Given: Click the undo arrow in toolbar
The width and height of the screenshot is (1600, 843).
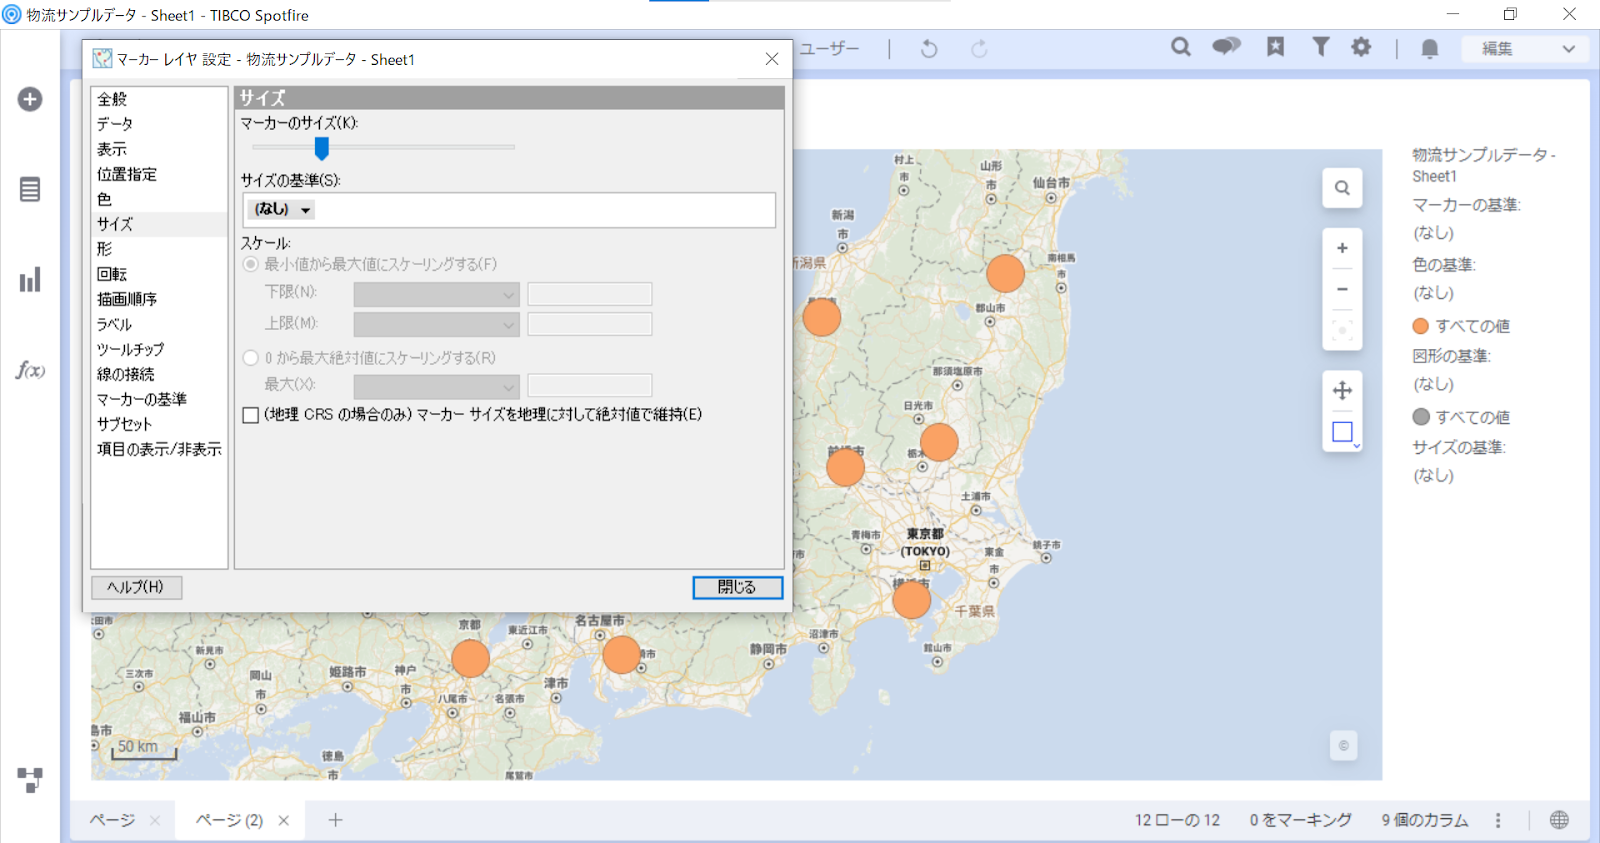Looking at the screenshot, I should coord(929,48).
